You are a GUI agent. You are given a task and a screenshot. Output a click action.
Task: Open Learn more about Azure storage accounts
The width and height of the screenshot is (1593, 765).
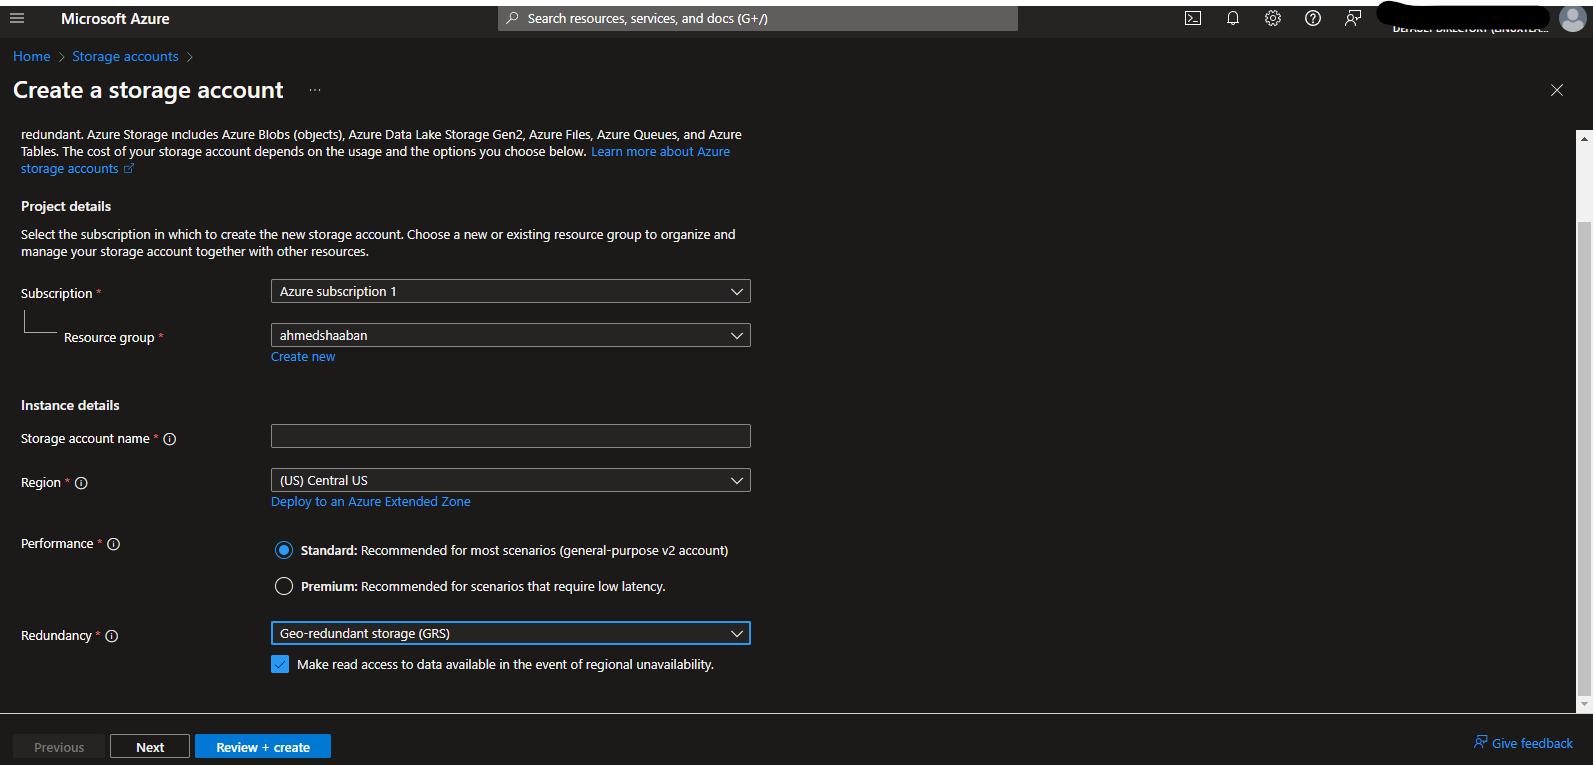(660, 152)
